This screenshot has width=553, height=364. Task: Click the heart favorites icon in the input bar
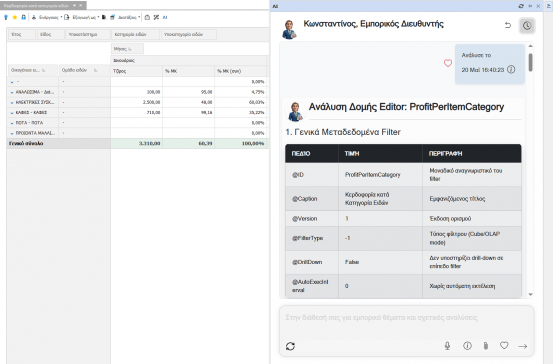(x=504, y=346)
